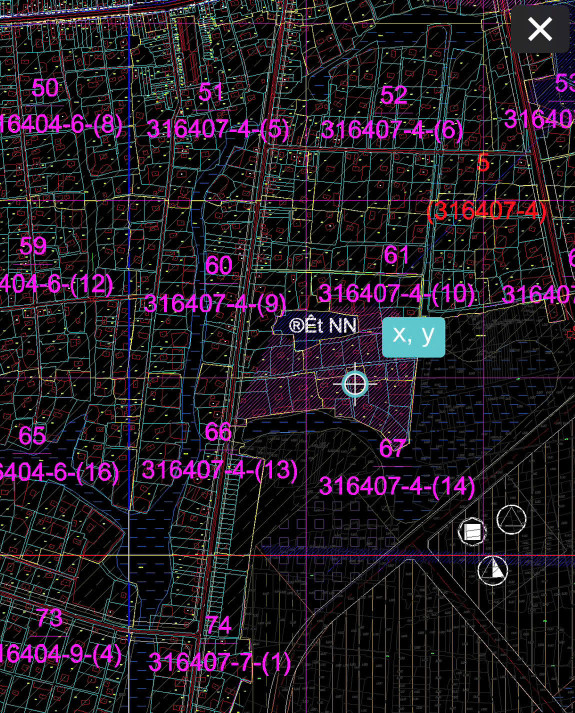Viewport: 575px width, 713px height.
Task: Click the empty triangle circle symbol
Action: [x=511, y=519]
